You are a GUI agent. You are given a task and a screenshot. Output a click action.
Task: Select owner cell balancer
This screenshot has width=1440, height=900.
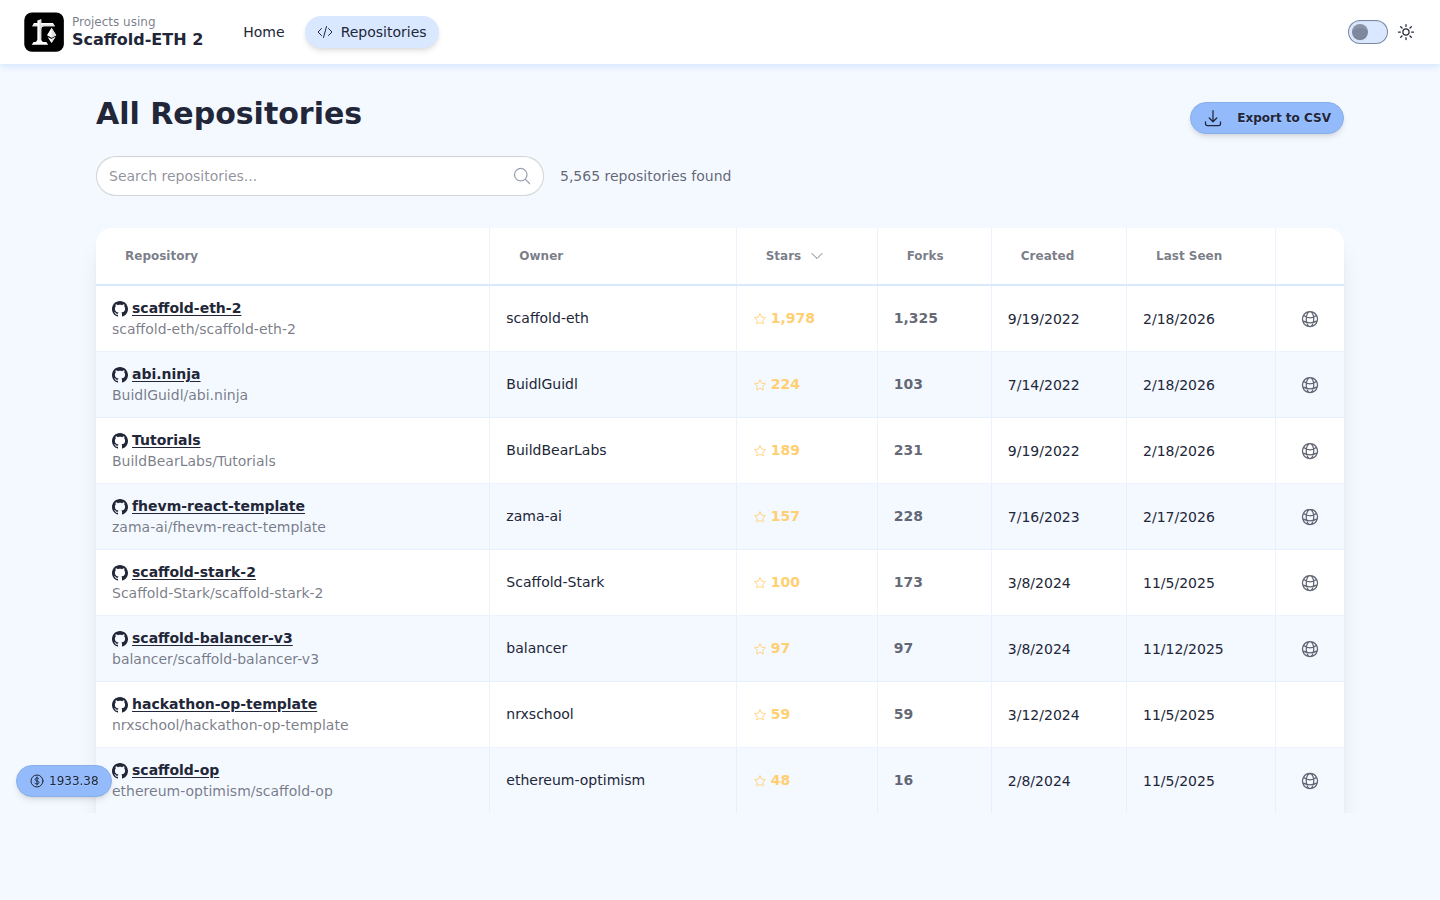pos(537,648)
